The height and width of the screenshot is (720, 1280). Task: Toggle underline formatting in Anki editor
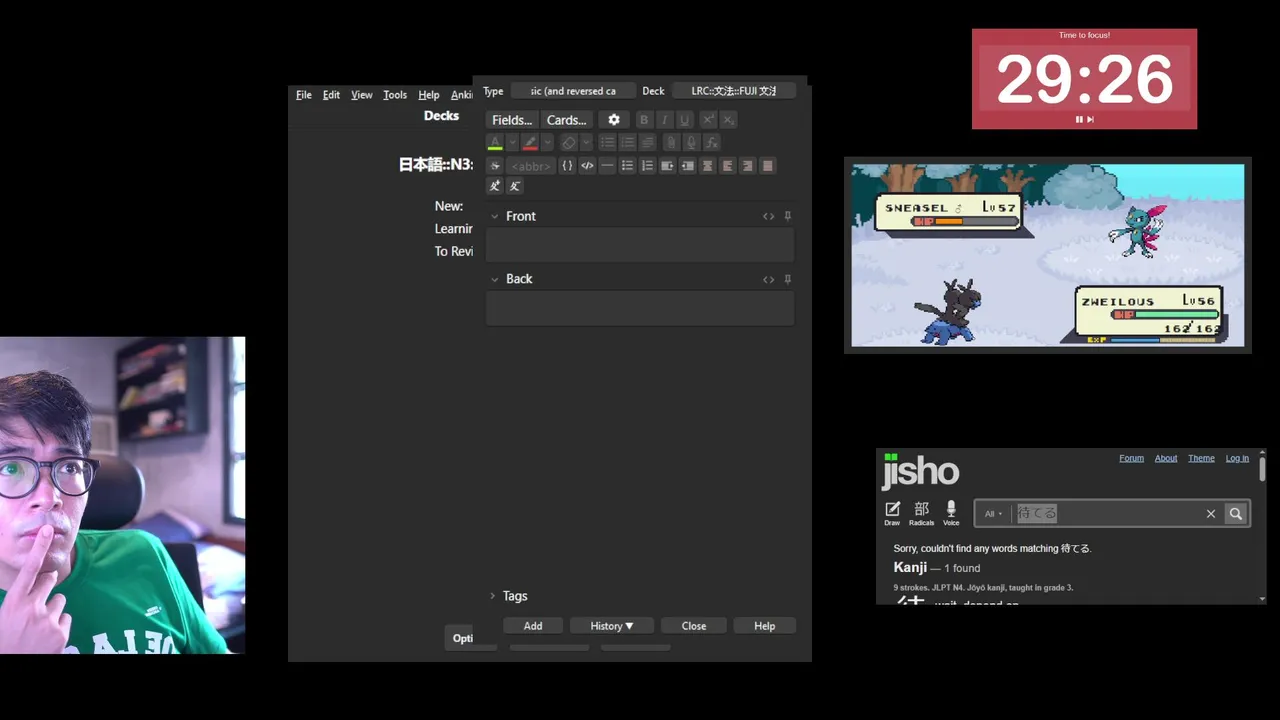tap(684, 120)
